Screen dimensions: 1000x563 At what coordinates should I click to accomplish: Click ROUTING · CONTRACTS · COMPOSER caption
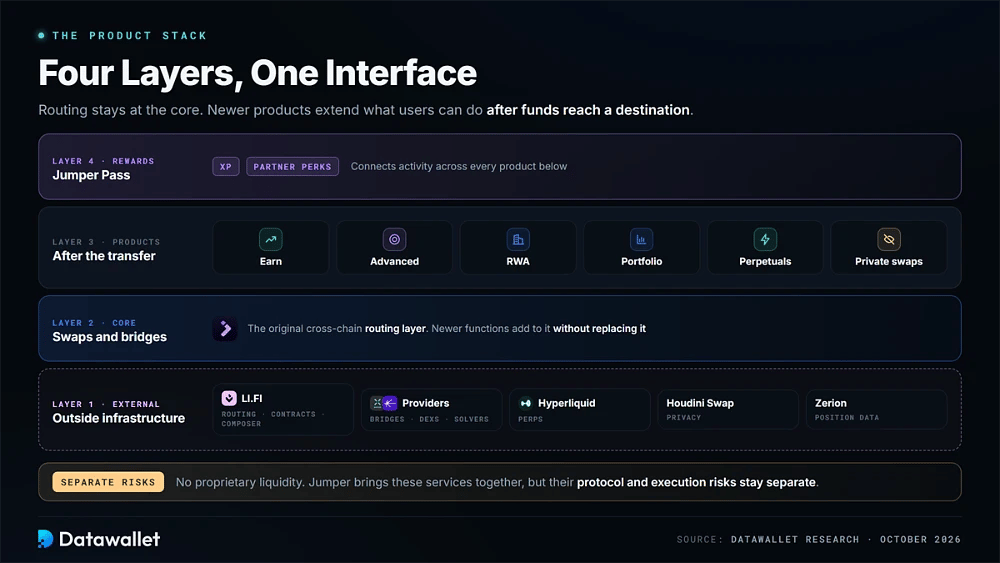tap(273, 419)
